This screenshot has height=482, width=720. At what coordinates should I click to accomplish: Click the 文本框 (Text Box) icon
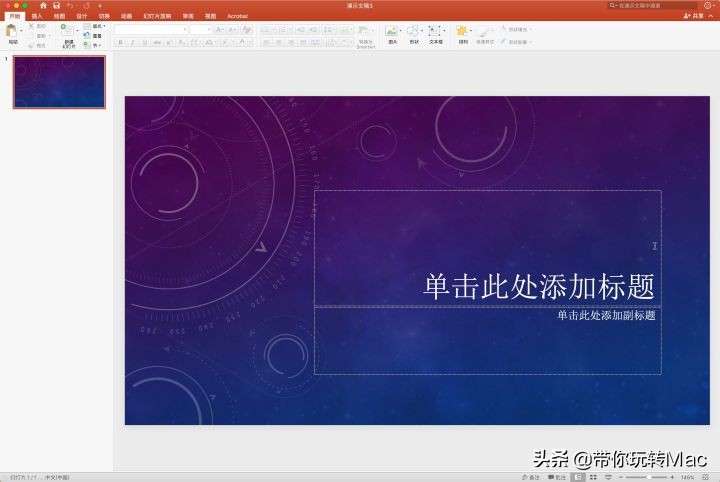[x=434, y=31]
